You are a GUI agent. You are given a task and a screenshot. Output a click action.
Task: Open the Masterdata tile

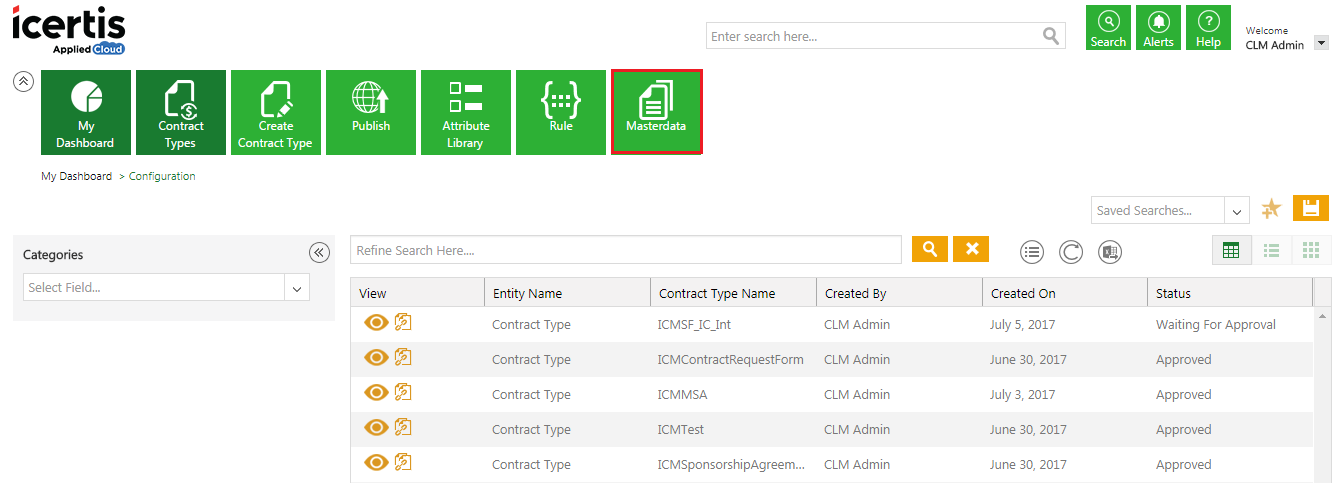656,112
